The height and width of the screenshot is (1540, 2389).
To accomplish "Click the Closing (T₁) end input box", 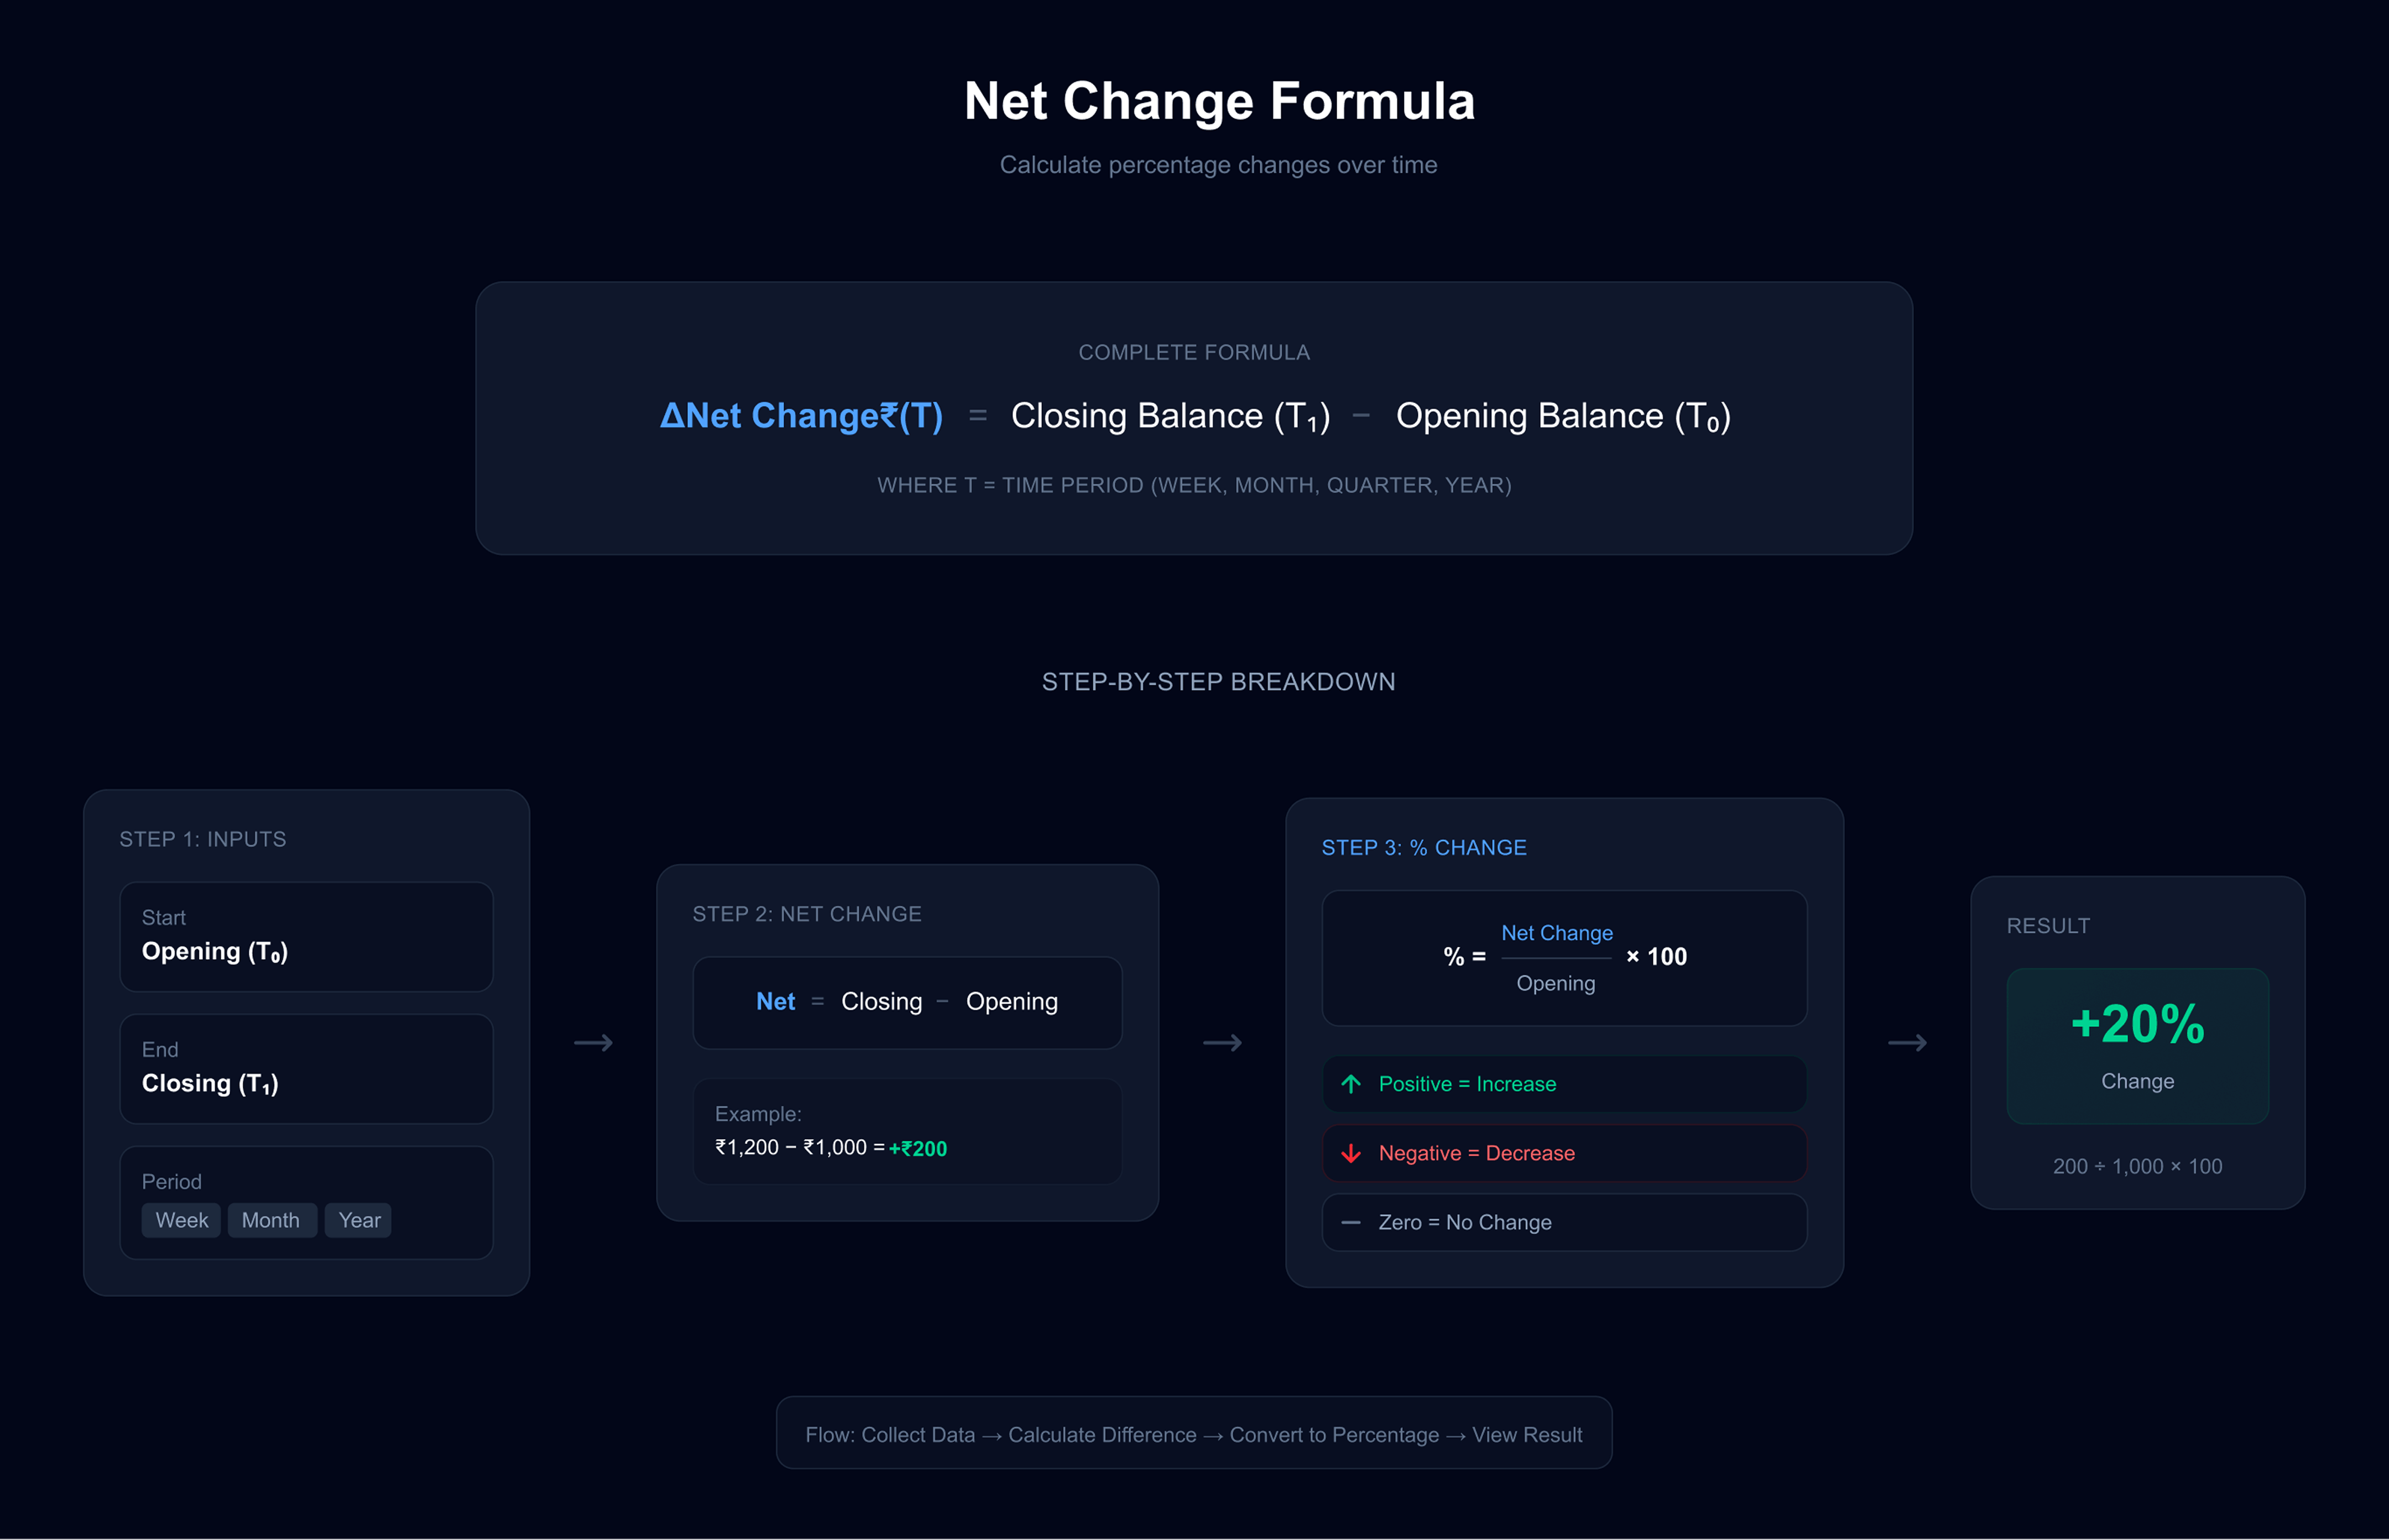I will 306,1069.
